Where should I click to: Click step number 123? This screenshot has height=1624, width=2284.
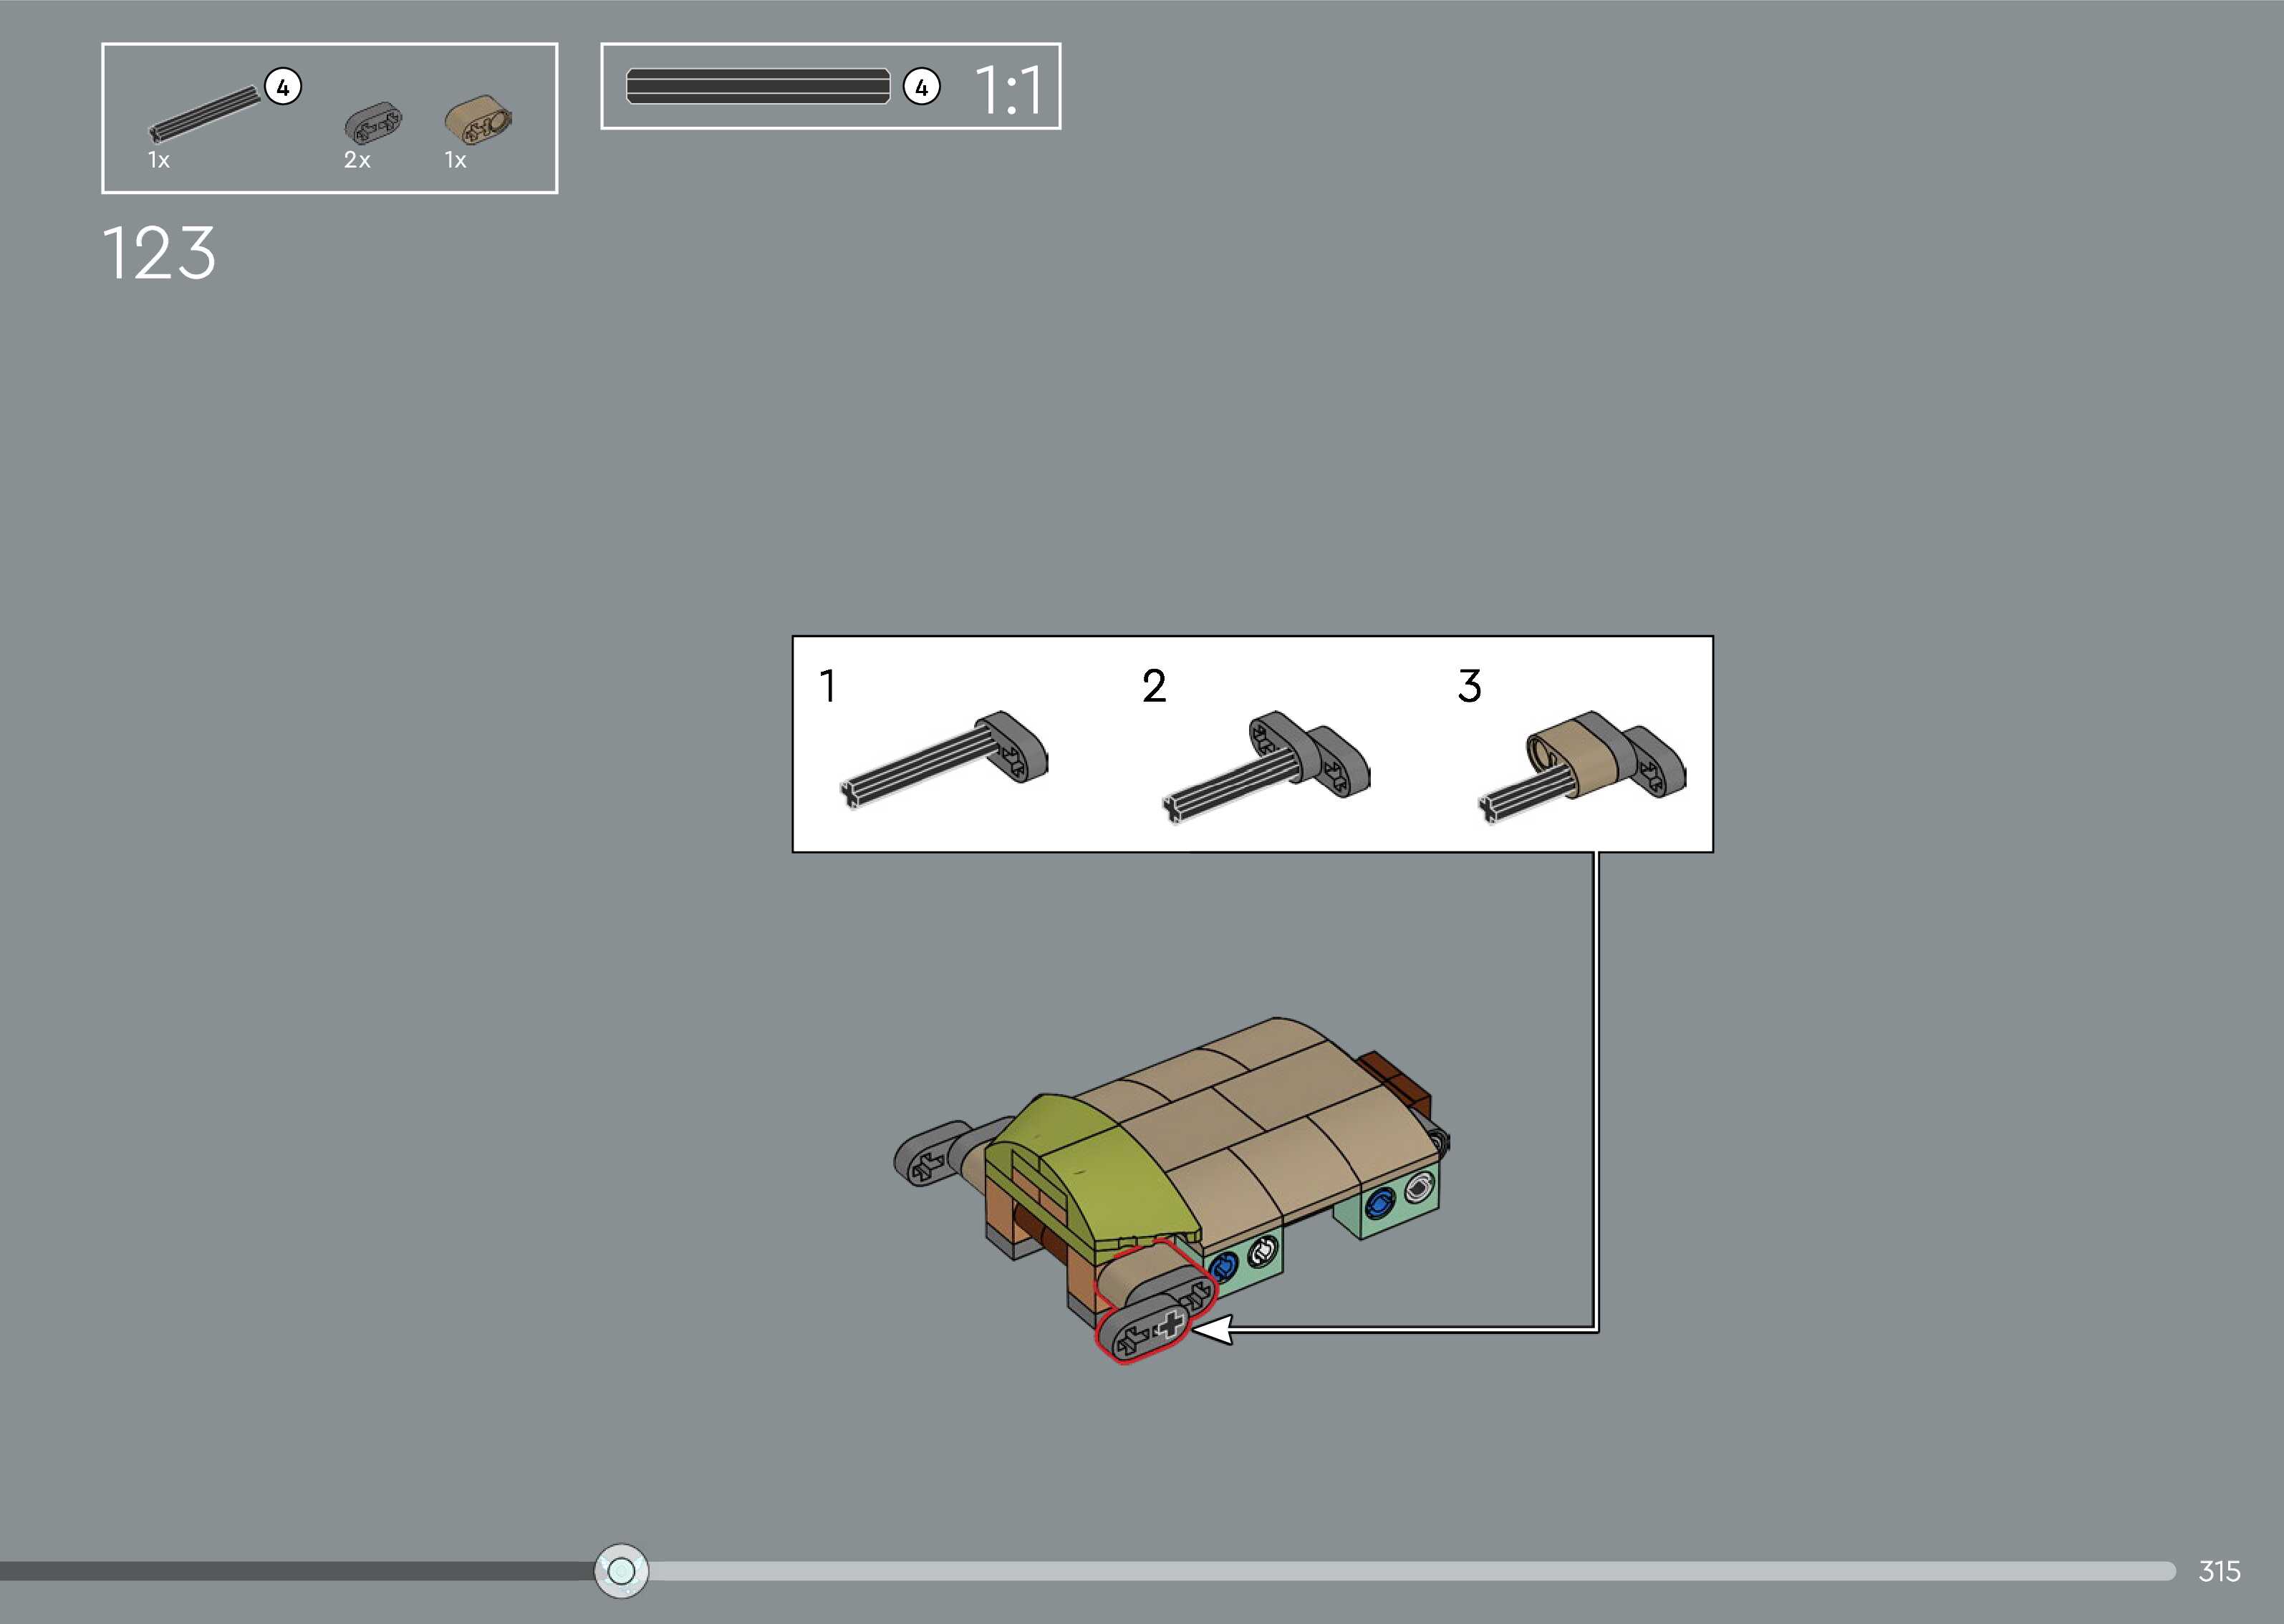[x=159, y=253]
